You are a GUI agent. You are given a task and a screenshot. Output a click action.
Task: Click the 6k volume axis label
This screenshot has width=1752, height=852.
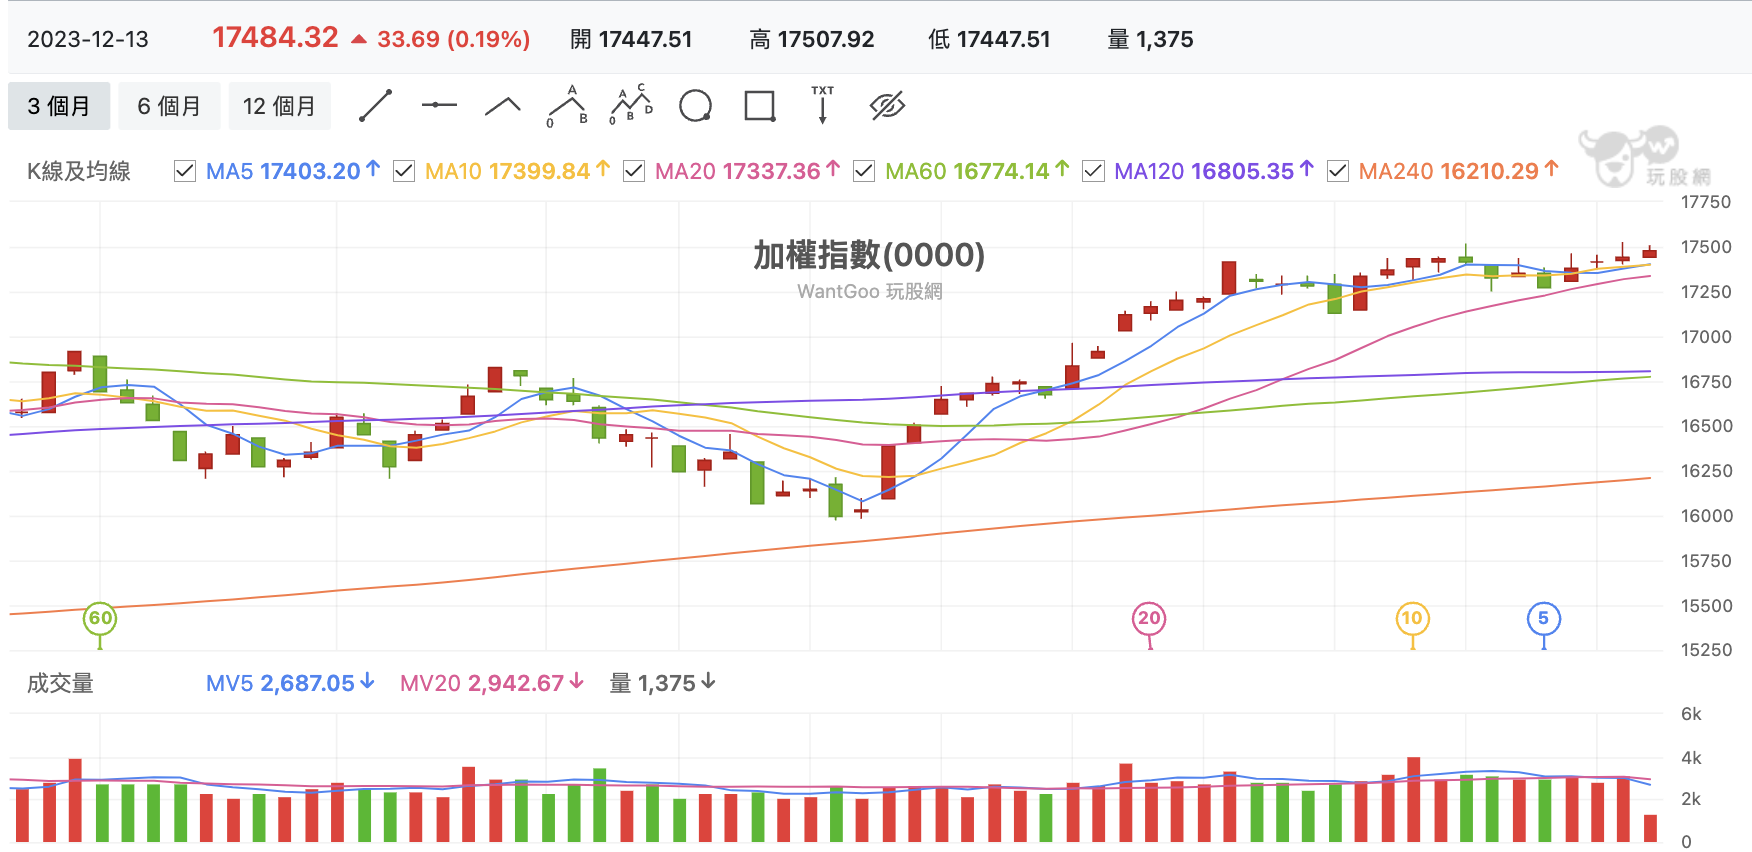point(1691,714)
